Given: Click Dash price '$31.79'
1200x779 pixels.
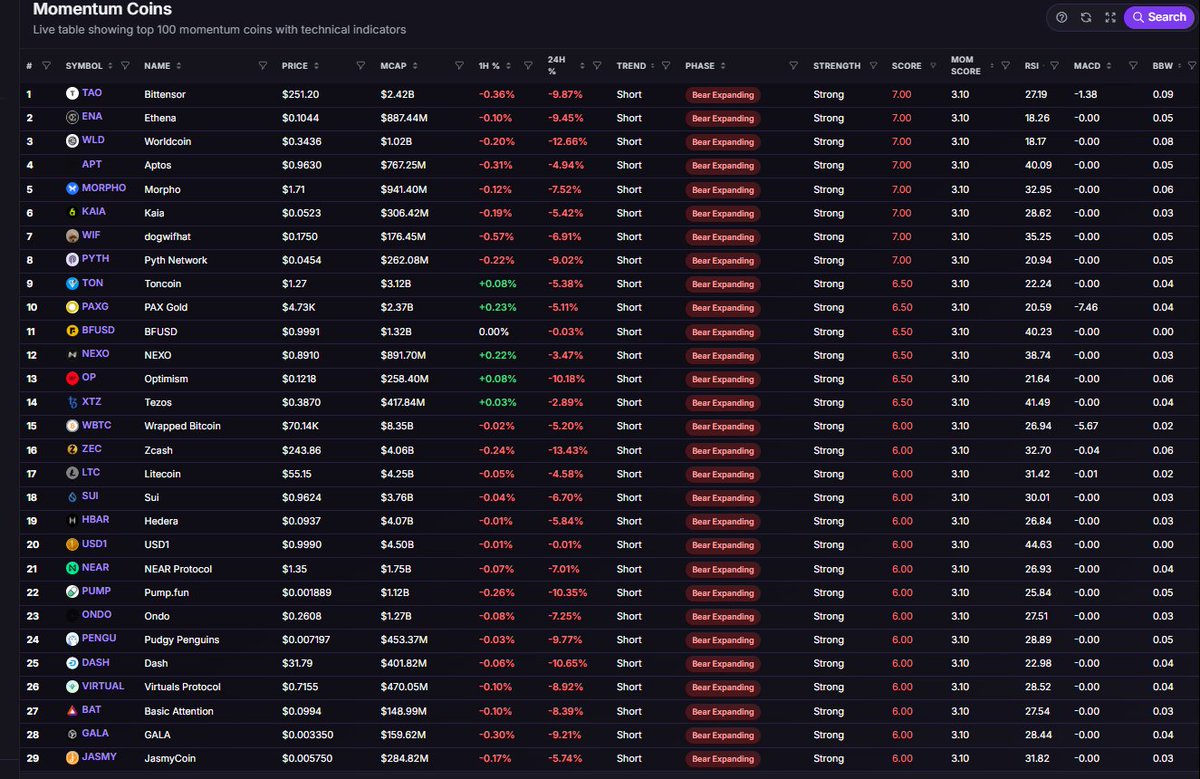Looking at the screenshot, I should [x=297, y=663].
